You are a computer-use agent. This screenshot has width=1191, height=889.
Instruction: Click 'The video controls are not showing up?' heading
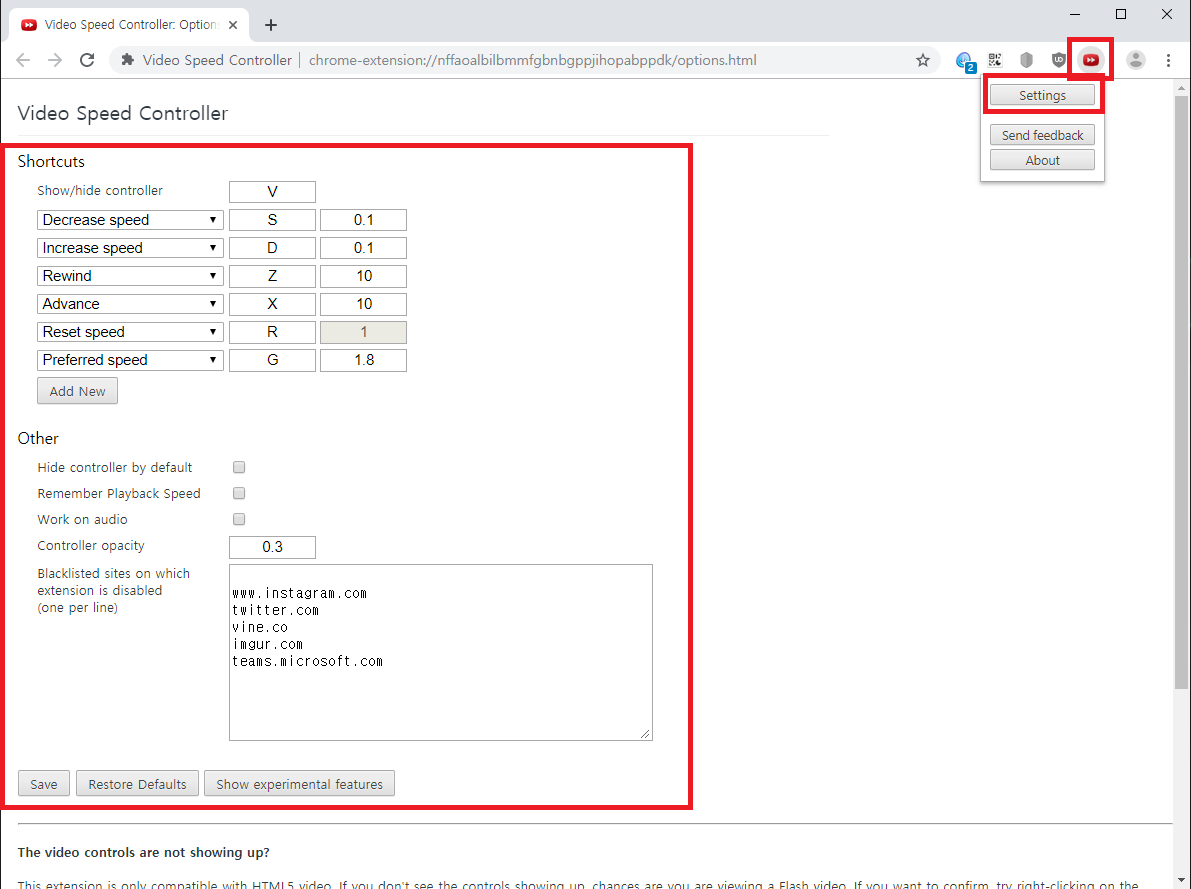tap(144, 853)
